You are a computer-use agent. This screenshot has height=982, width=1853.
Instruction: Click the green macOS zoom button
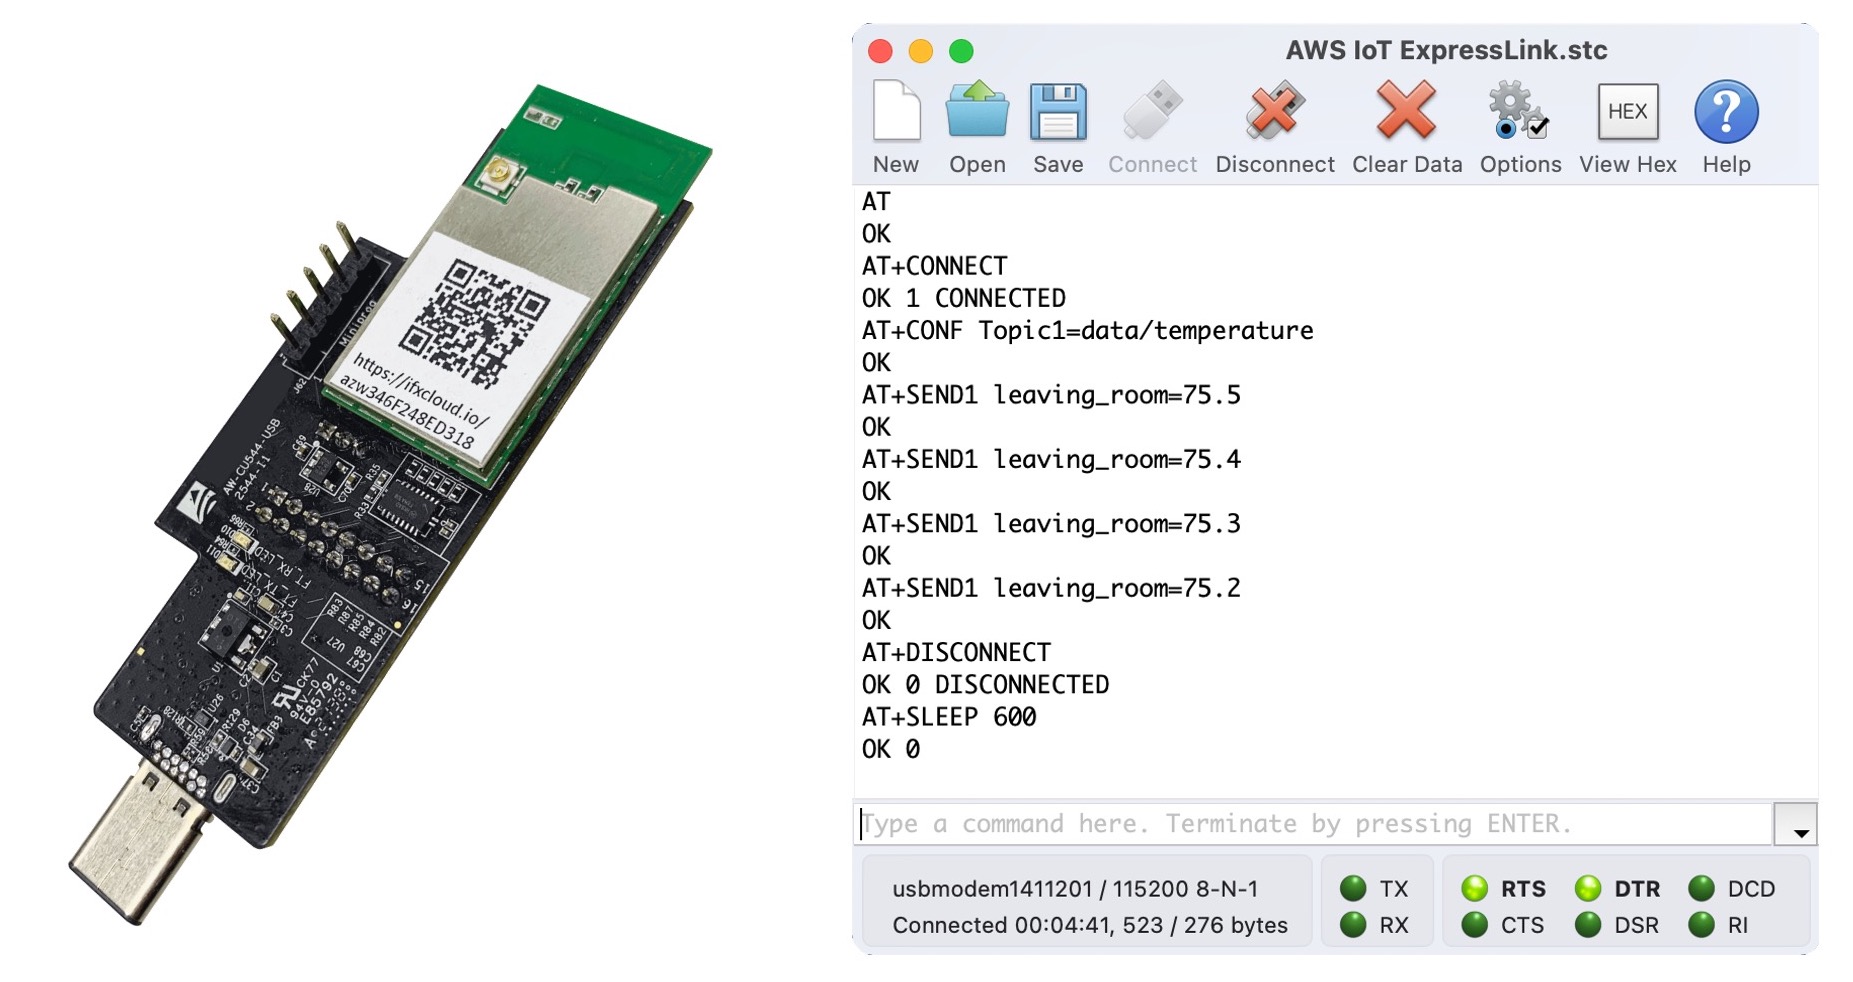961,51
